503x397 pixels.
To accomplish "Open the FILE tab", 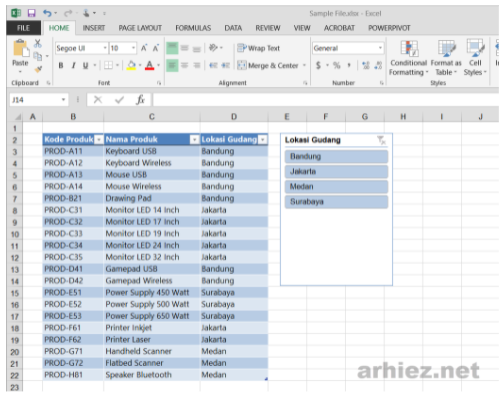I will point(24,28).
